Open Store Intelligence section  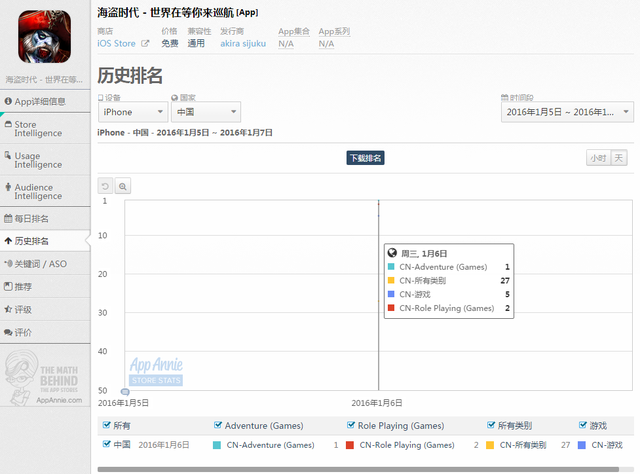pos(45,129)
